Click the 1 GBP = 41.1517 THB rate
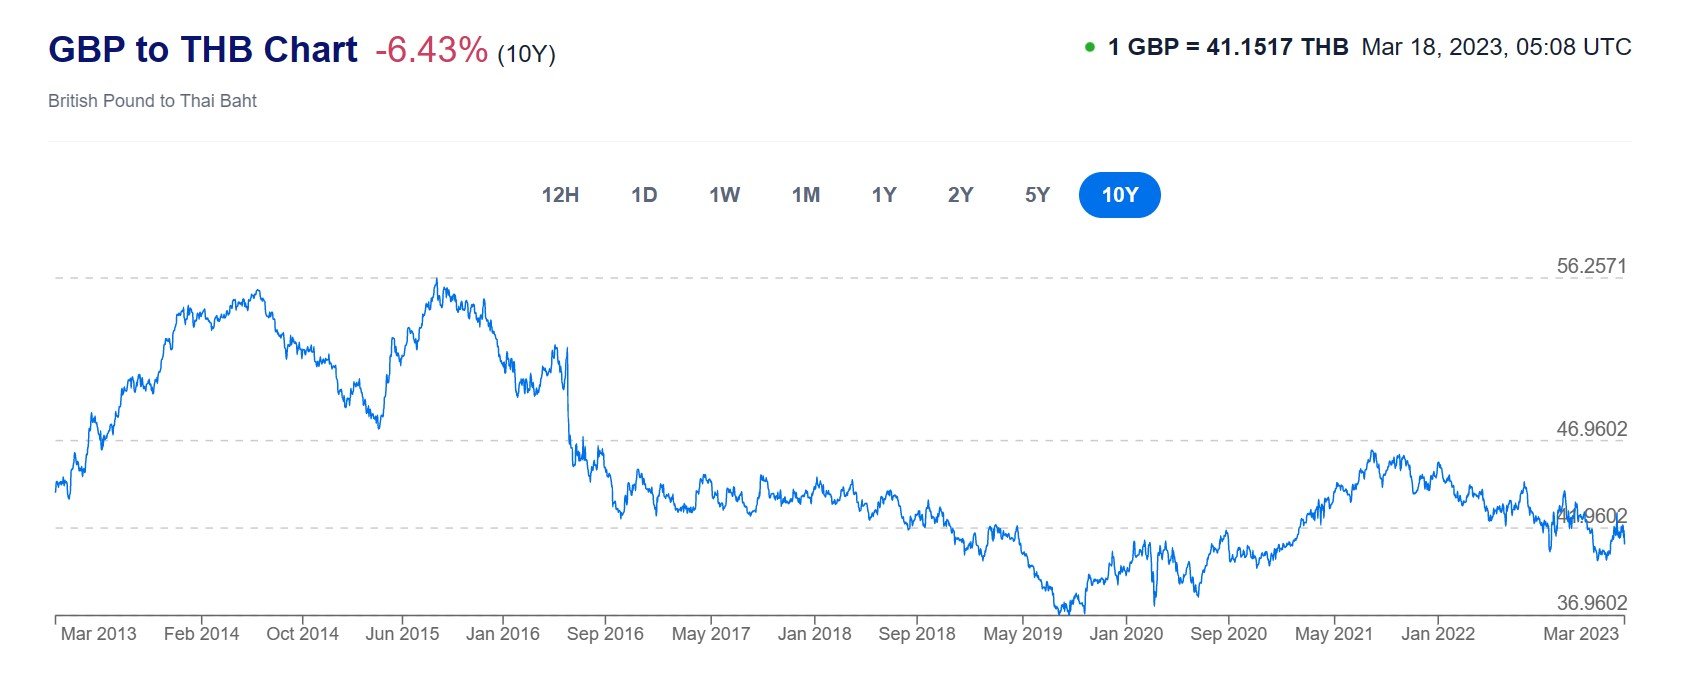The image size is (1698, 673). tap(1228, 47)
